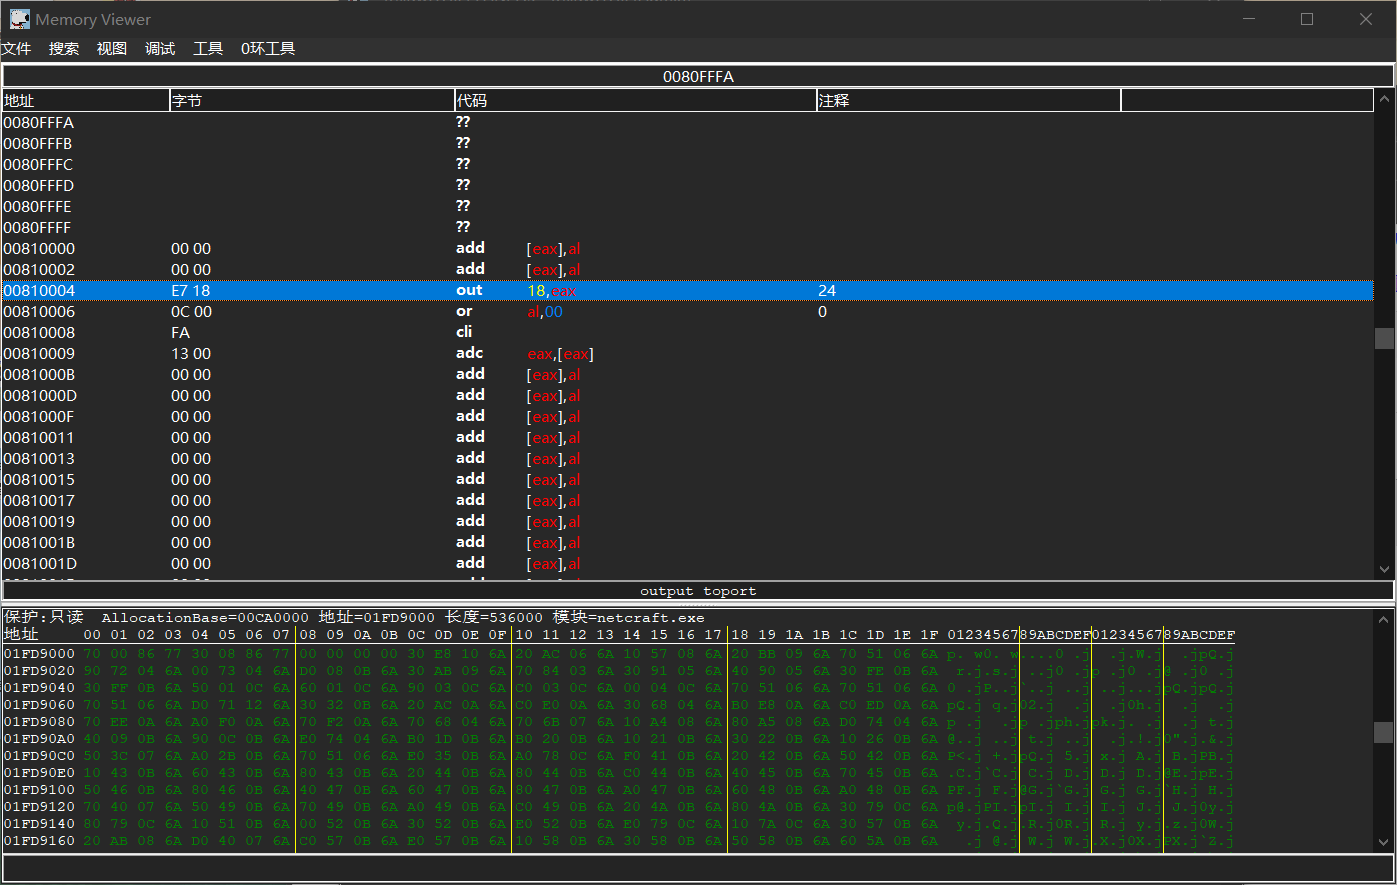
Task: Click the hex dump scrollbar down arrow
Action: coord(1384,843)
